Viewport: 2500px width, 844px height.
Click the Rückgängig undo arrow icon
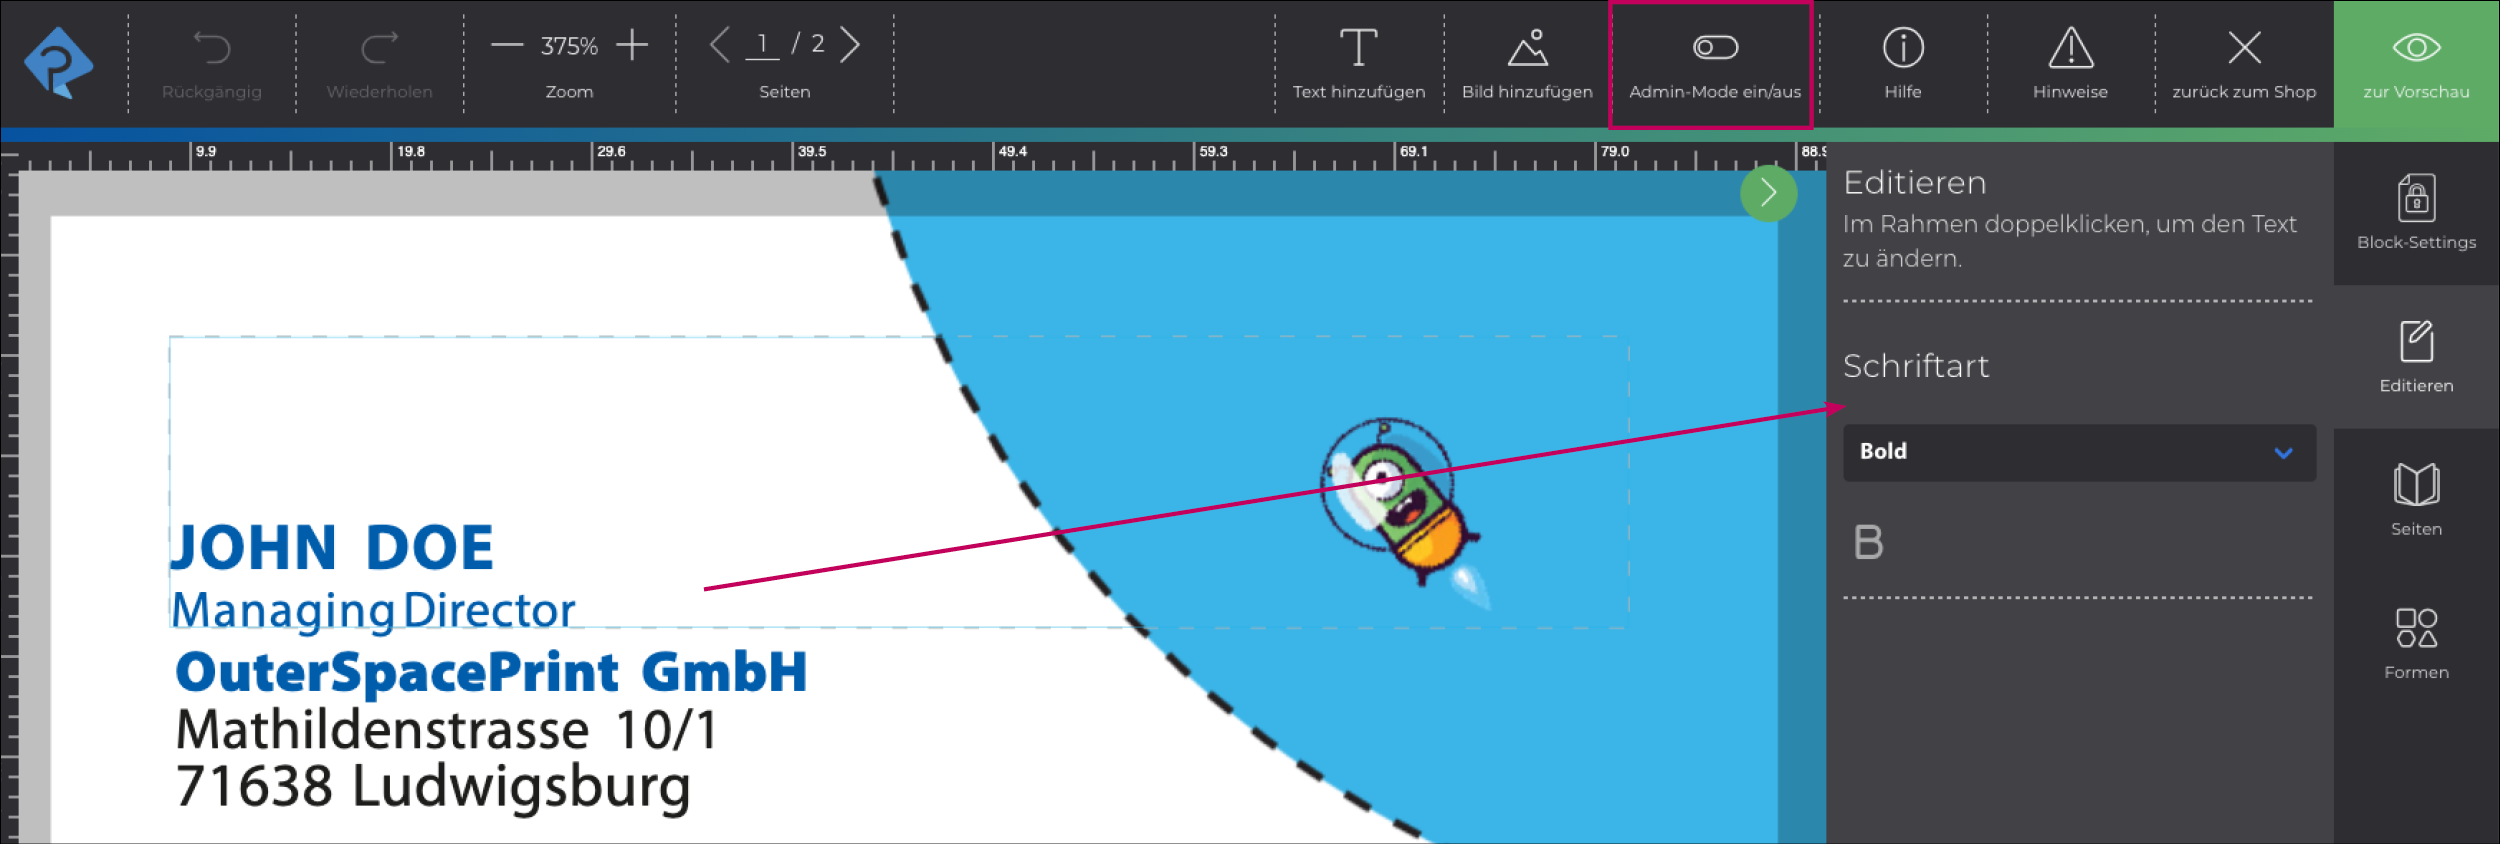coord(211,48)
